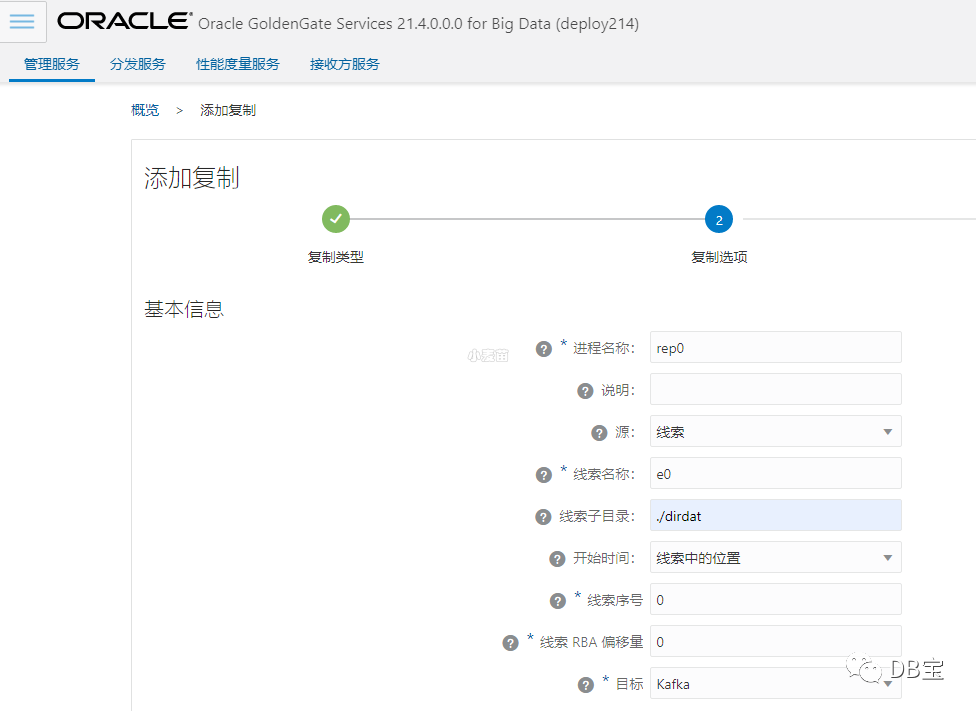Switch to the 性能度量服务 tab
976x711 pixels.
(238, 64)
